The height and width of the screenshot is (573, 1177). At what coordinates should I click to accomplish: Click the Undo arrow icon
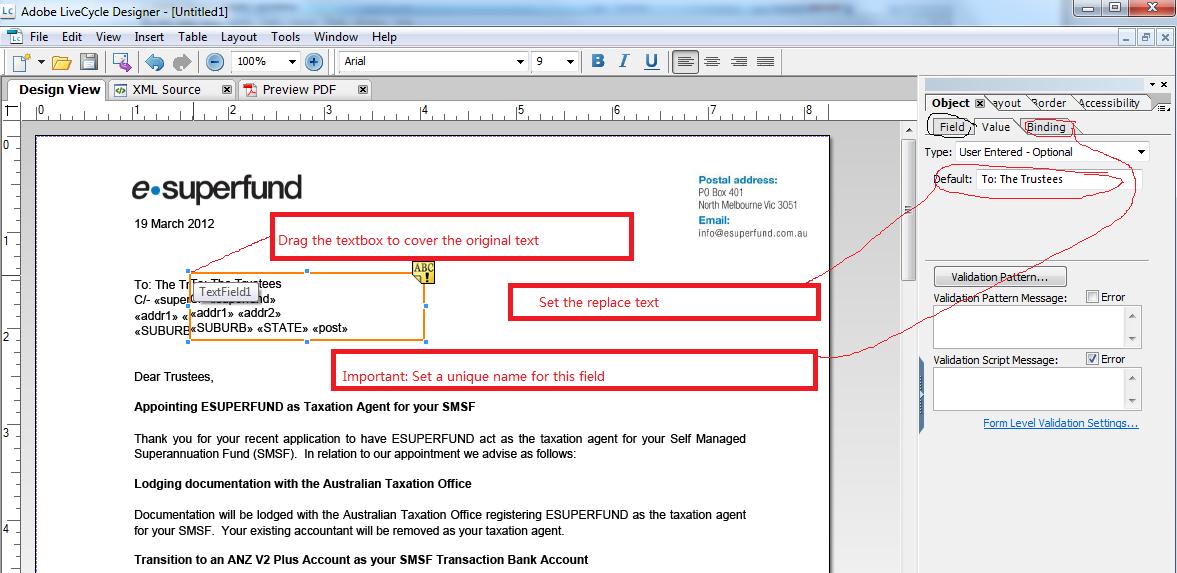[x=154, y=62]
